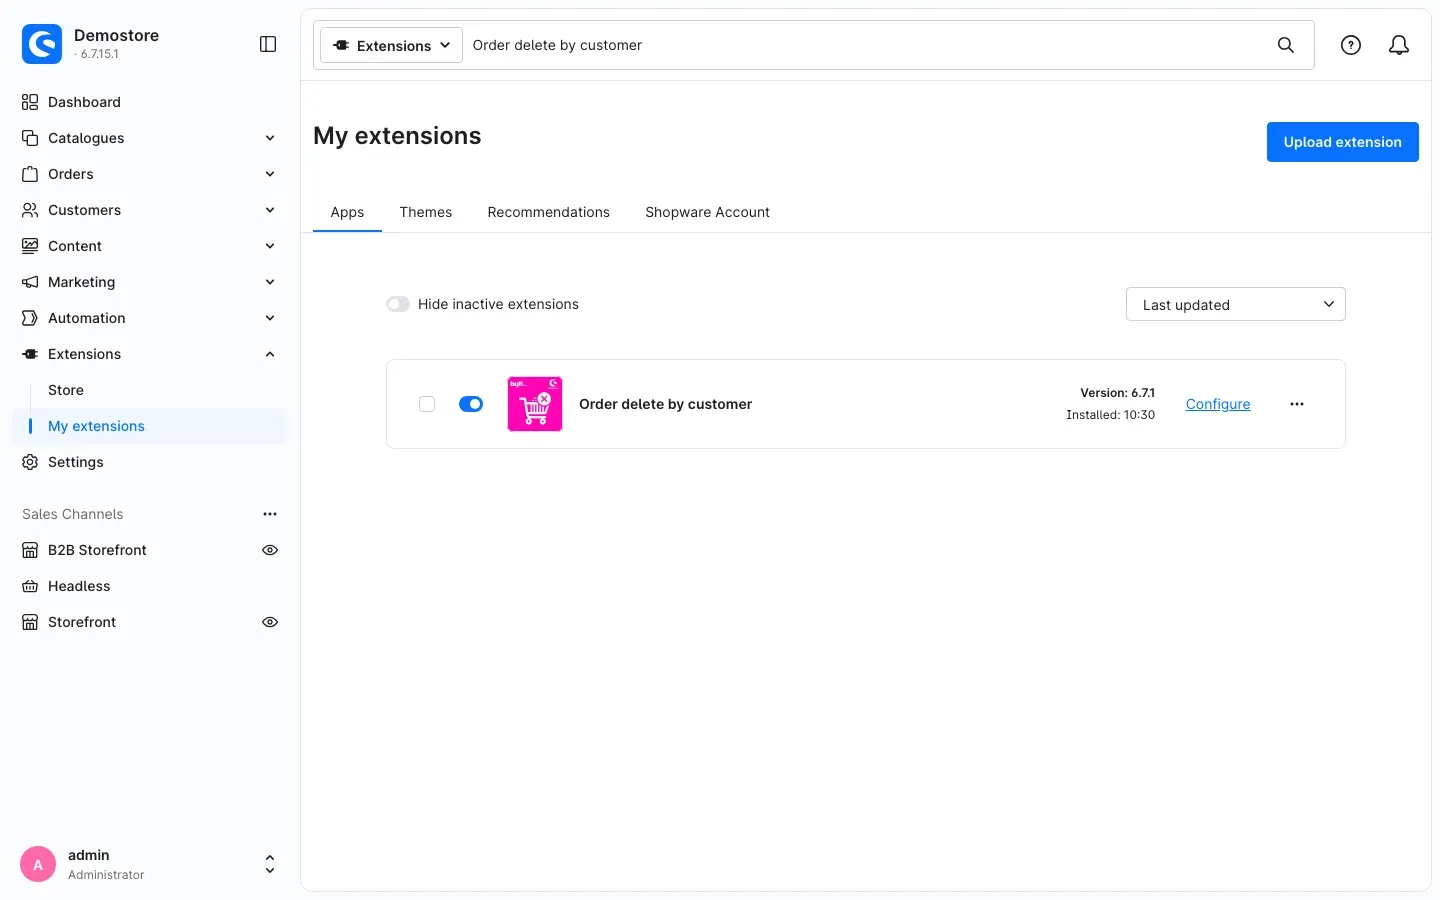1440x900 pixels.
Task: Open the Shopware Account tab
Action: tap(707, 212)
